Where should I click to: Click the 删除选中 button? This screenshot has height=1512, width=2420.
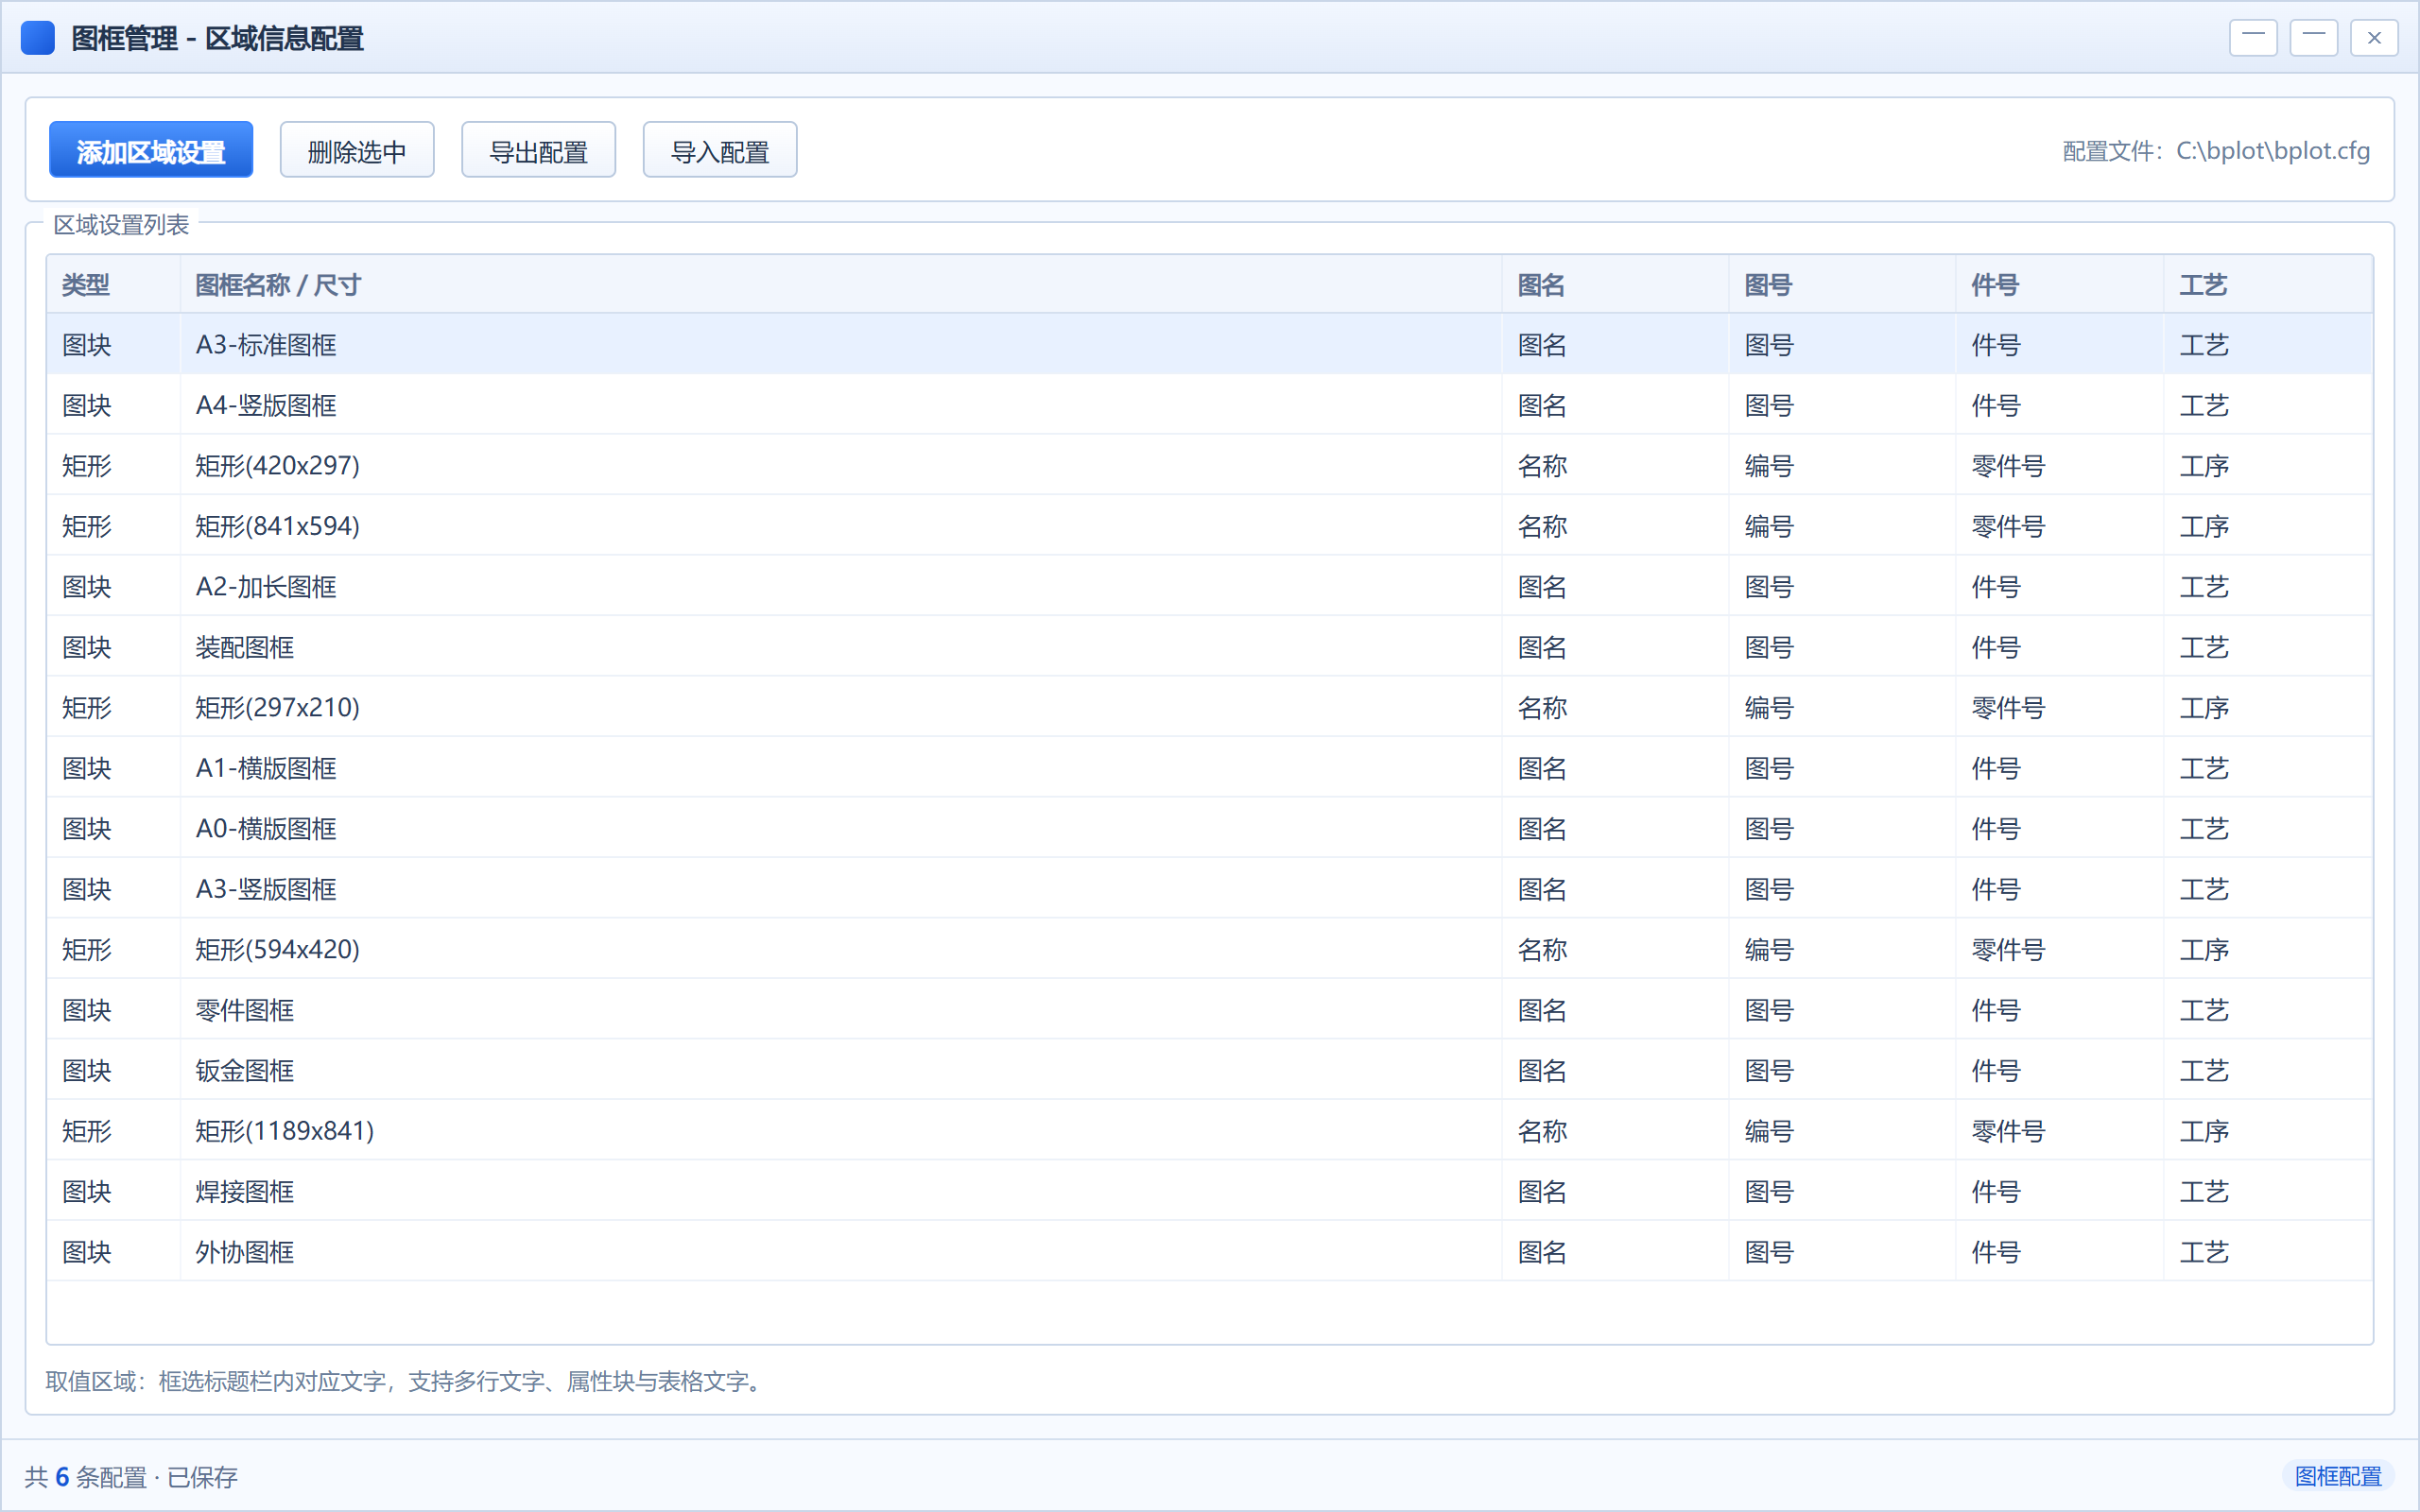click(357, 150)
